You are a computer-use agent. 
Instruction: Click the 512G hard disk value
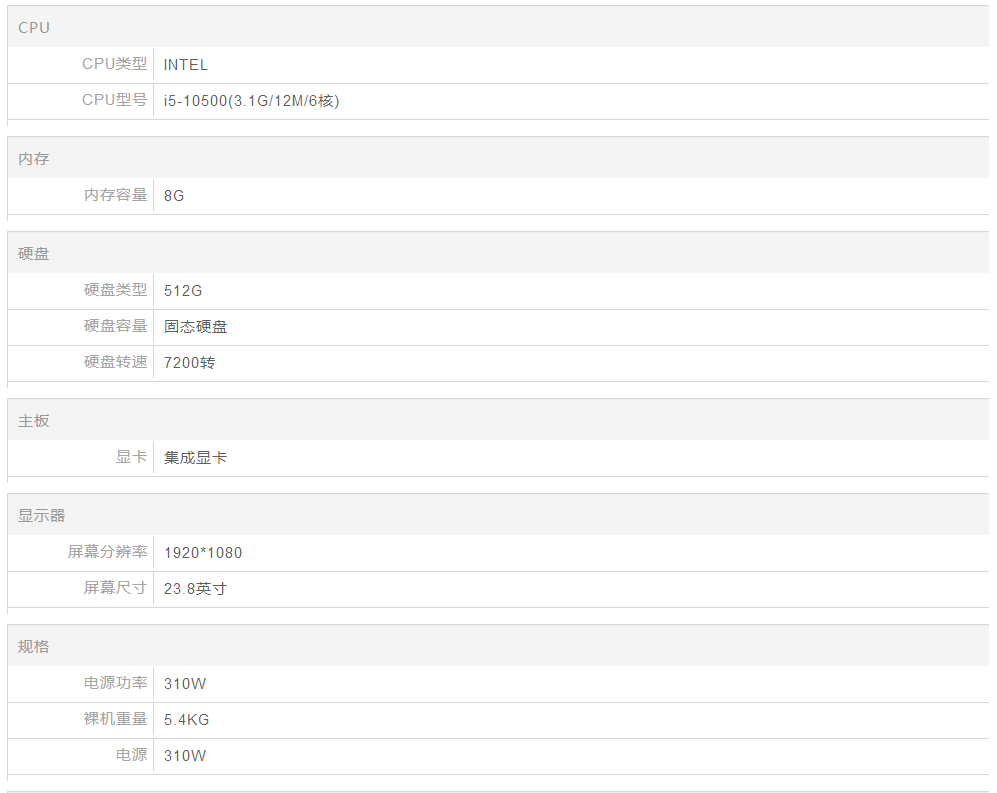pyautogui.click(x=183, y=291)
